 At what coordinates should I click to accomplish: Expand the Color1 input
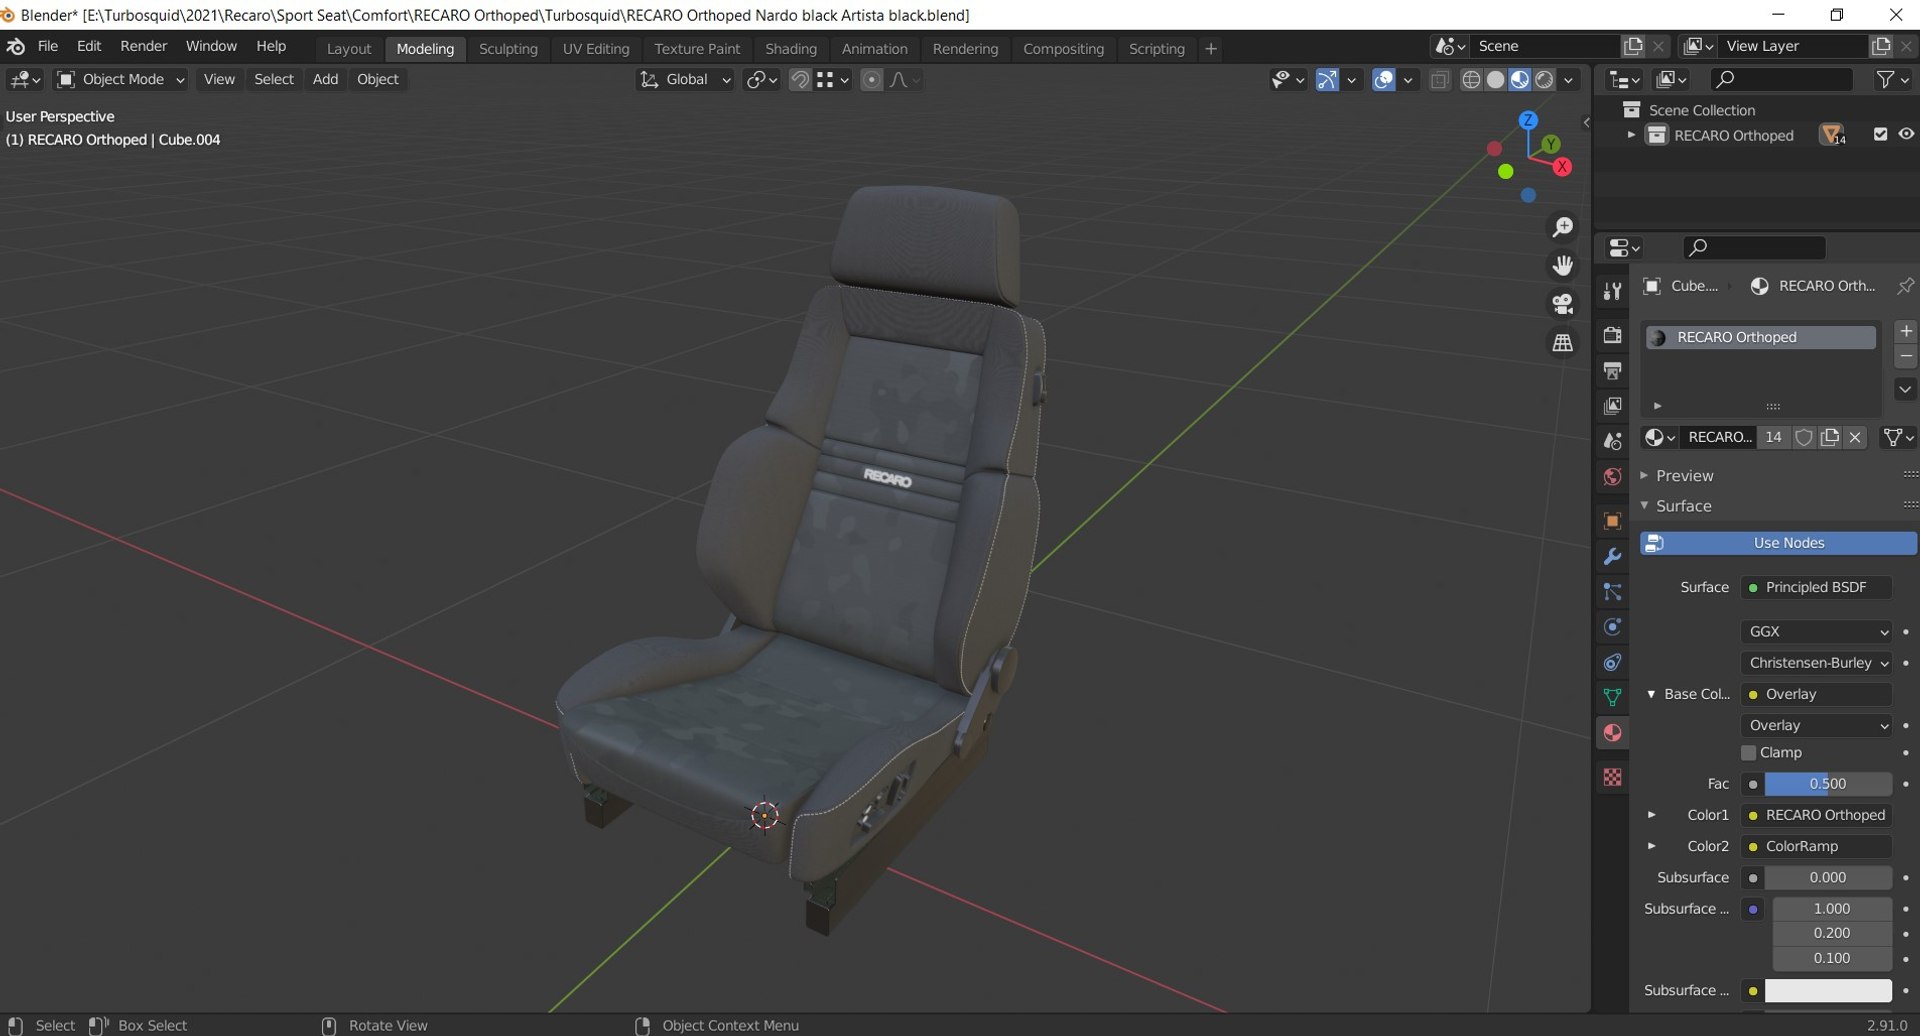[1651, 815]
